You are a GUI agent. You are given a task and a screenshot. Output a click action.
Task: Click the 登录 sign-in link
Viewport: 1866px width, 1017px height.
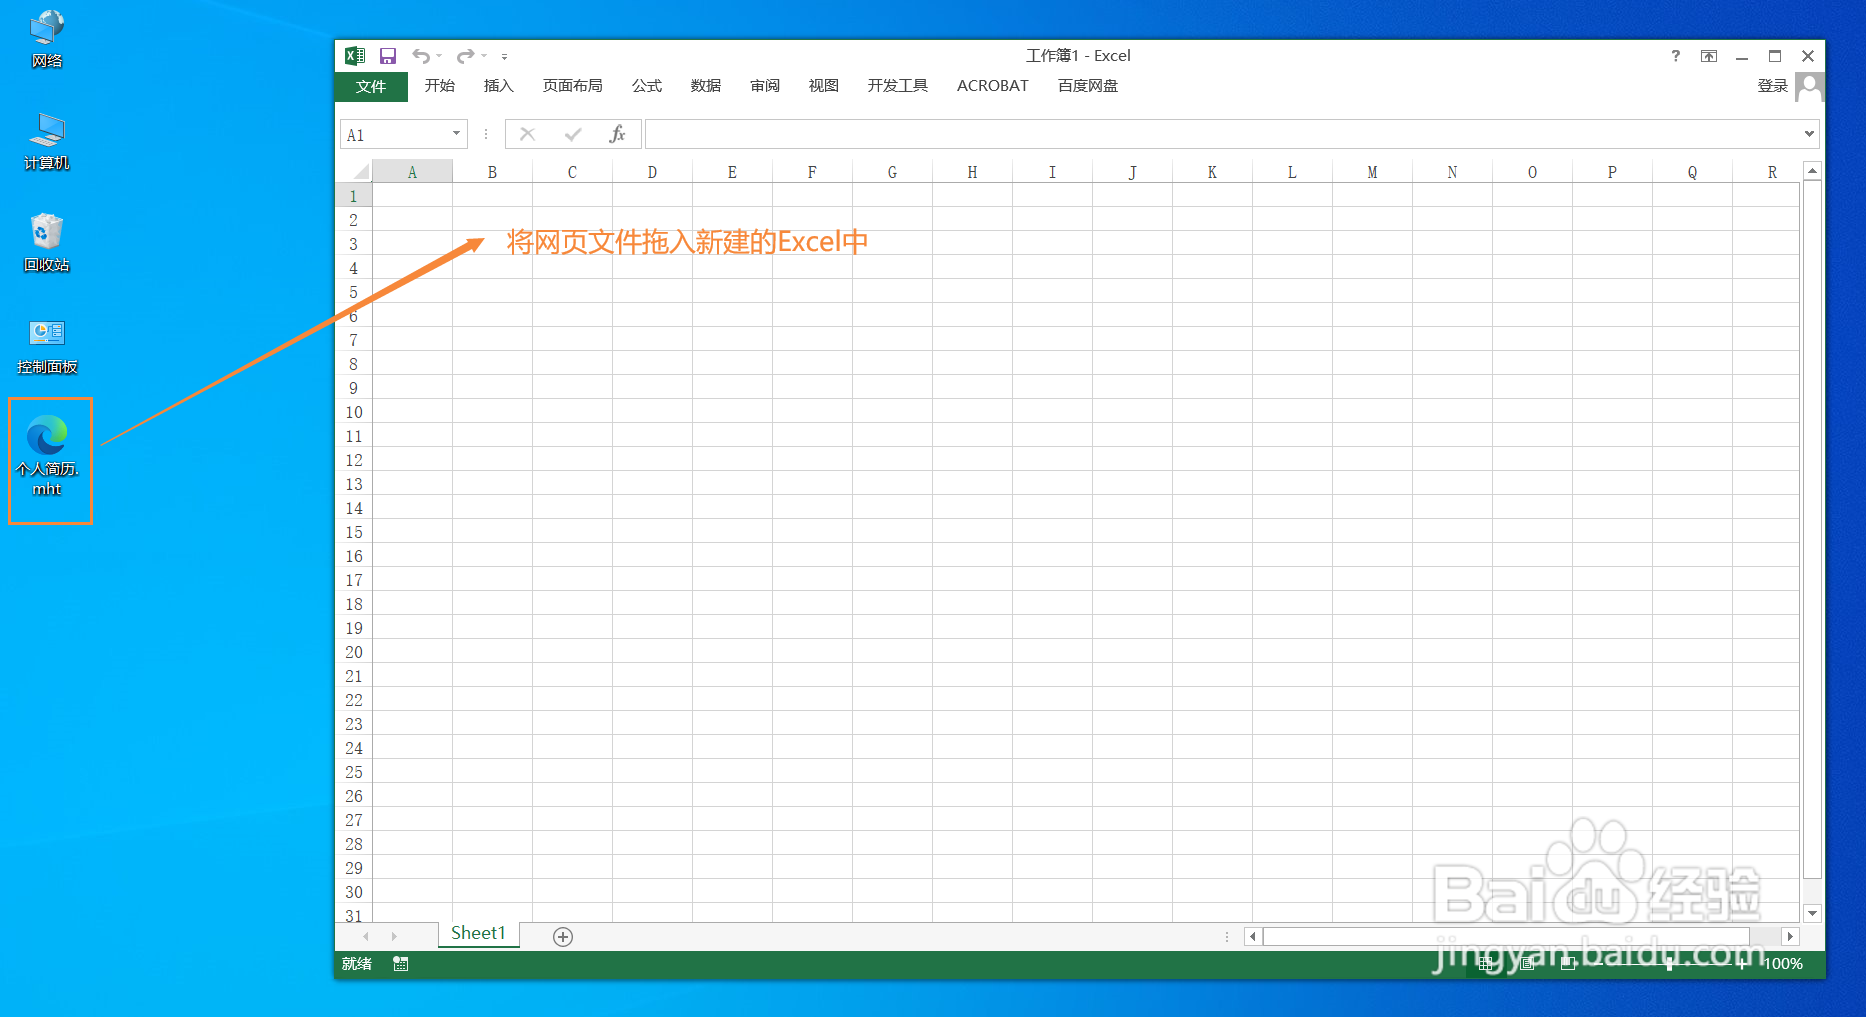(x=1771, y=86)
